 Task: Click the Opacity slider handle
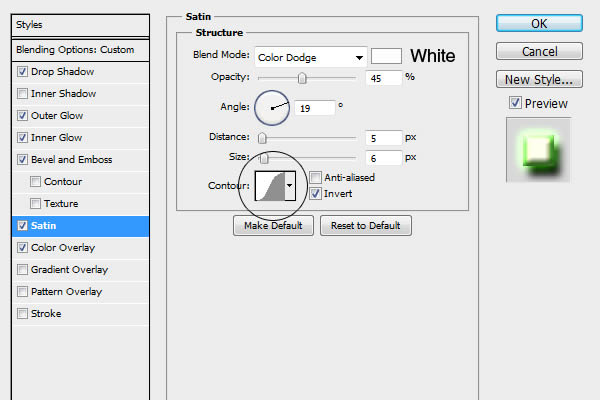tap(302, 79)
